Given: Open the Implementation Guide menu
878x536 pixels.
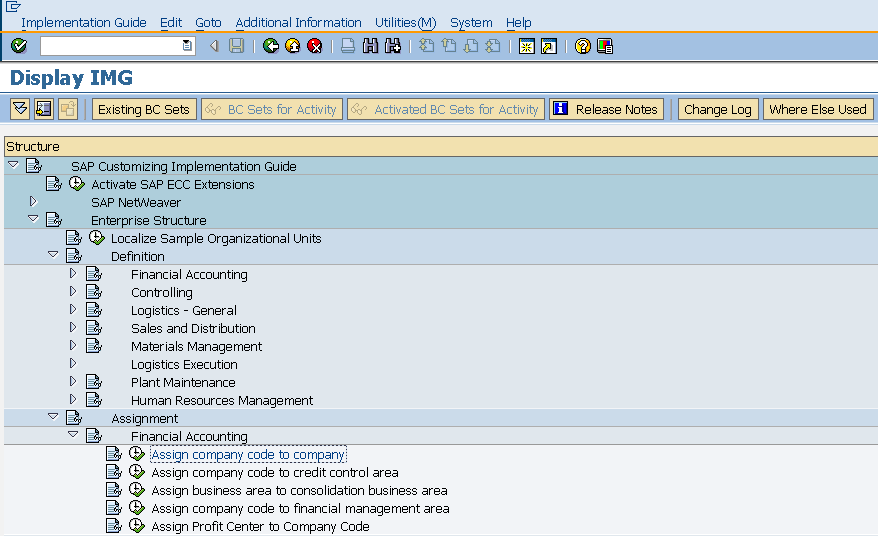Looking at the screenshot, I should point(84,22).
